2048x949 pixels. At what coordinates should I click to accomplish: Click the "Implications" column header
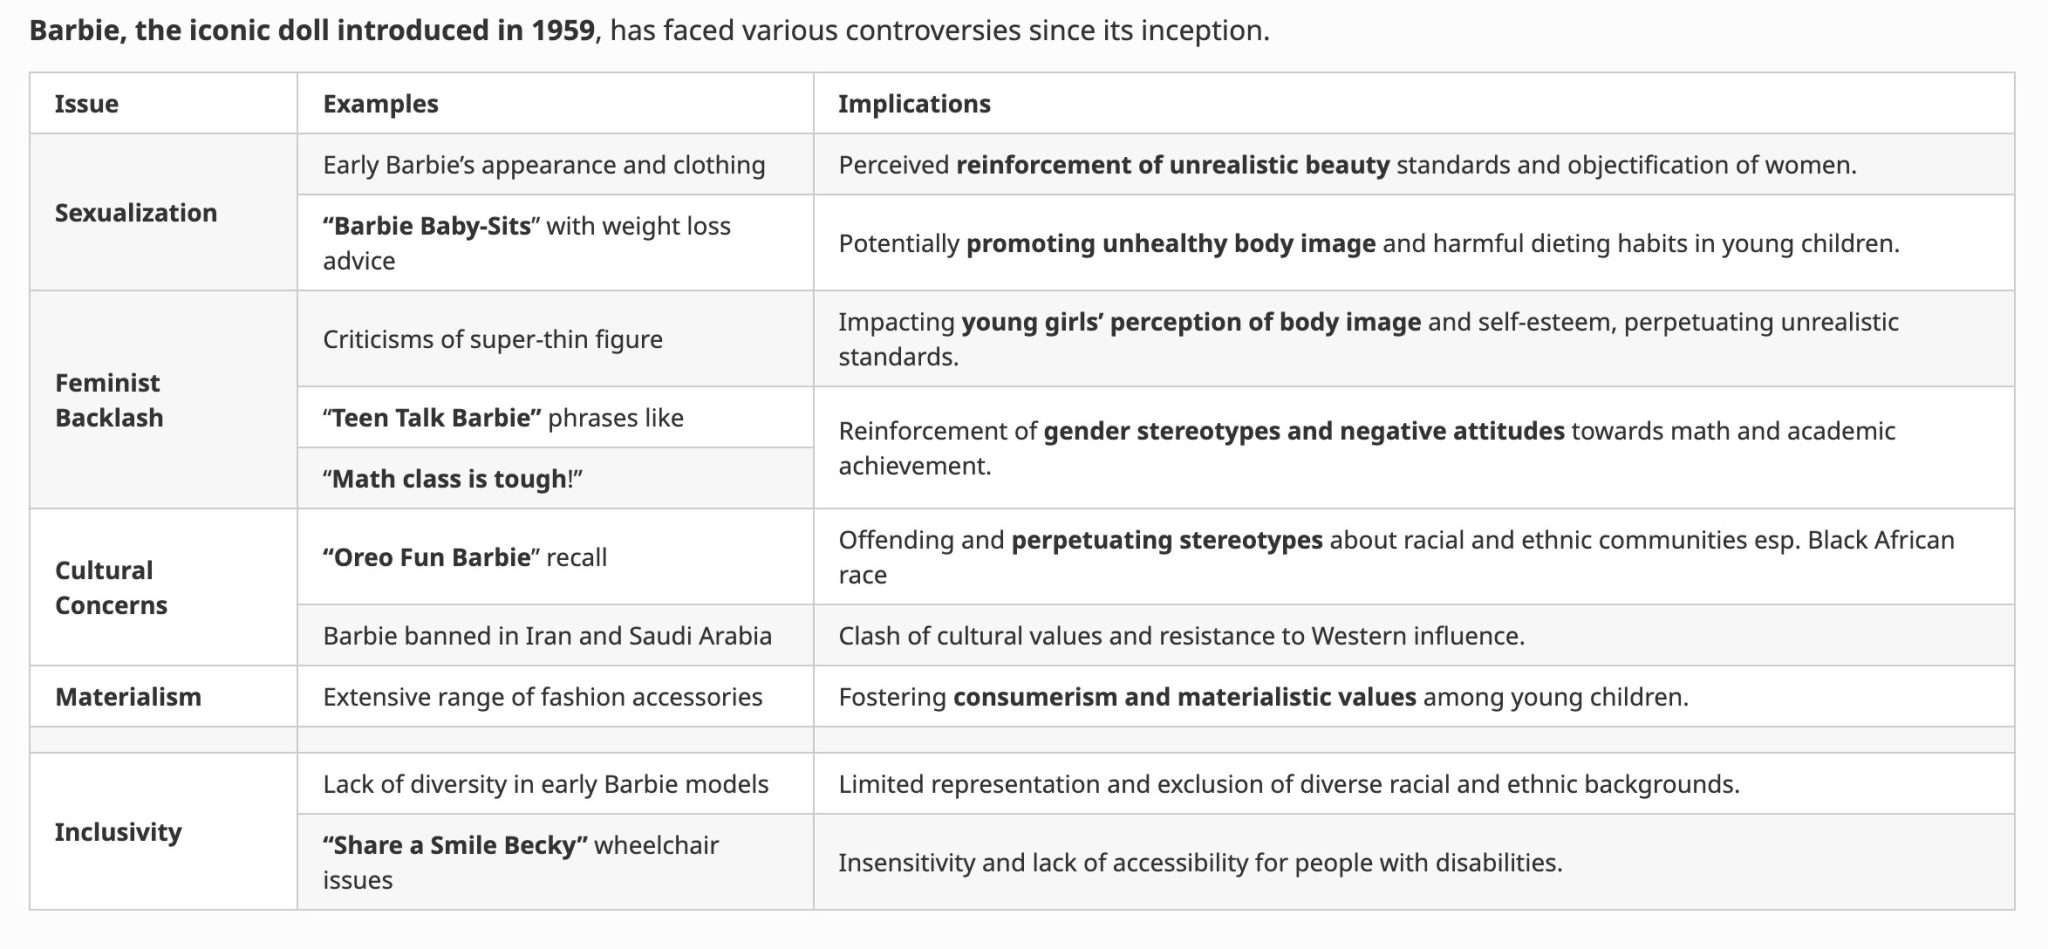point(914,104)
